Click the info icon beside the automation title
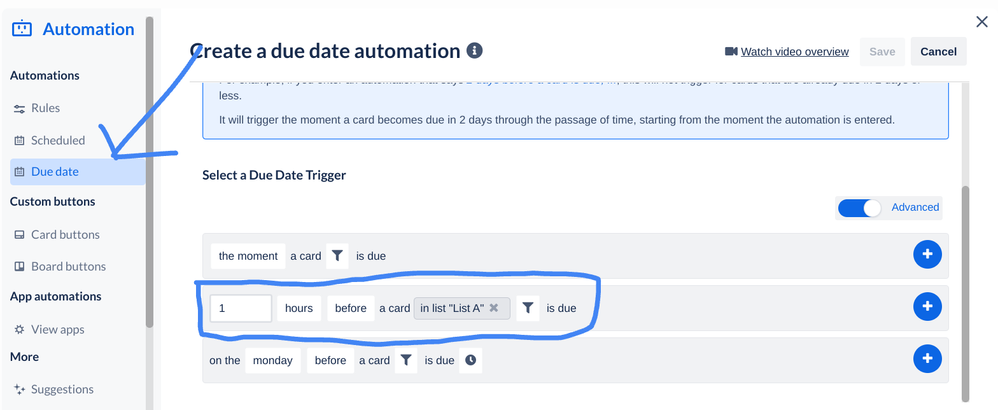 (x=474, y=51)
